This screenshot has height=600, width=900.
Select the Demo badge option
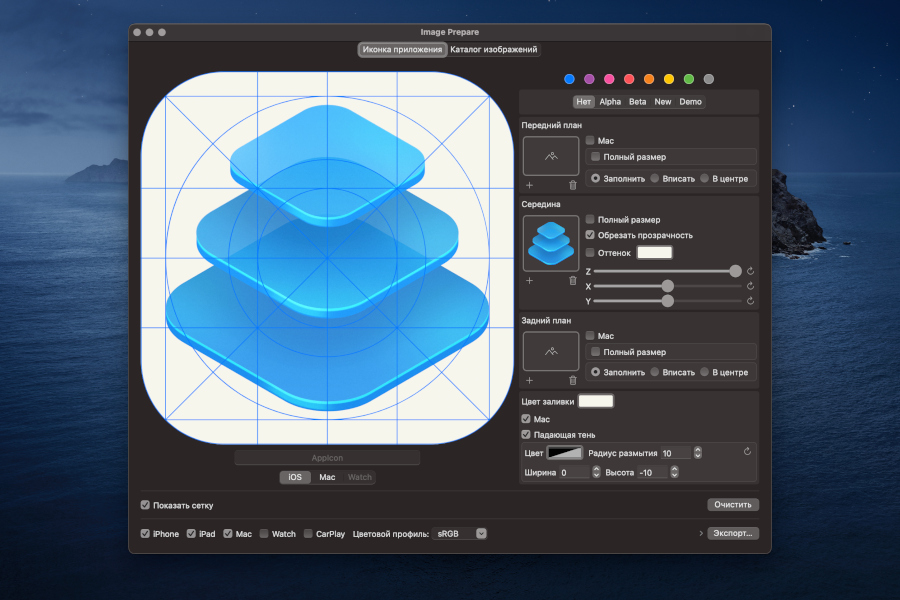(x=690, y=102)
